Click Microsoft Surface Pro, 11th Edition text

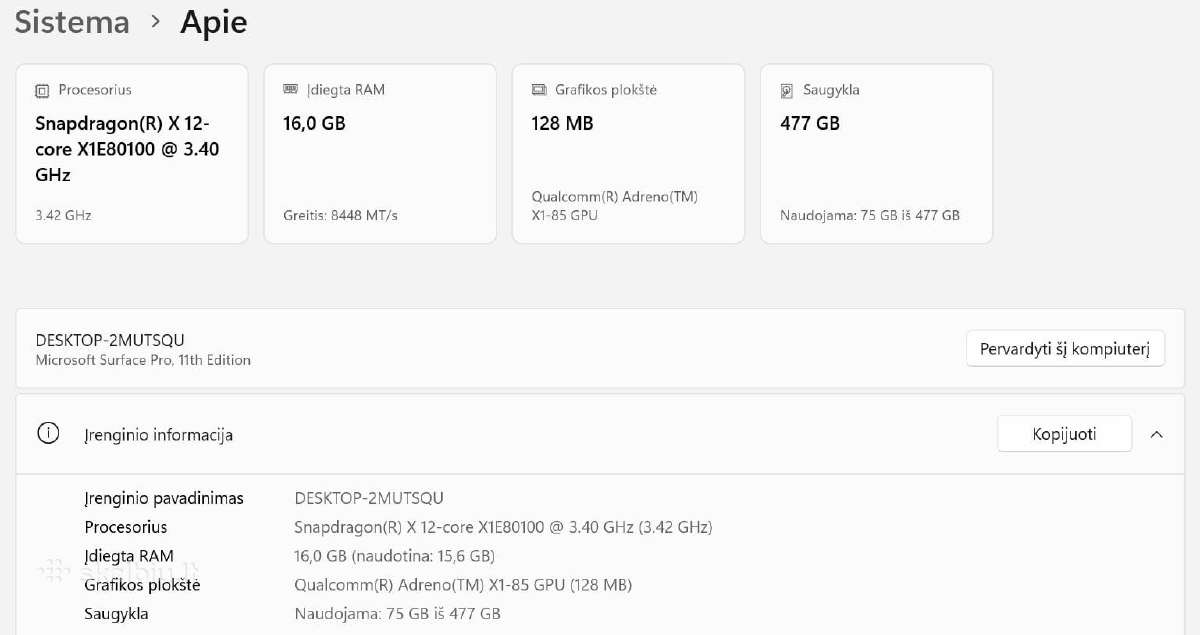143,360
